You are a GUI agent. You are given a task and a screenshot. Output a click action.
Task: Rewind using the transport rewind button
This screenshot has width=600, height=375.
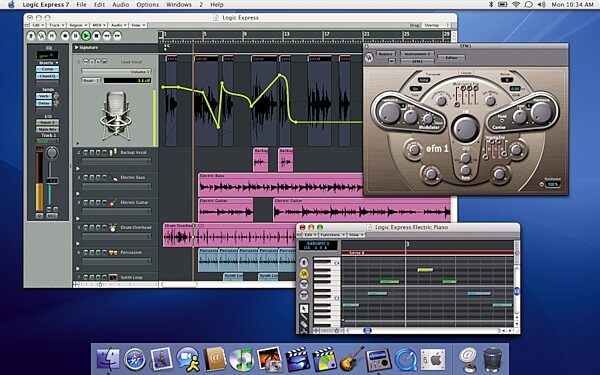[x=107, y=36]
